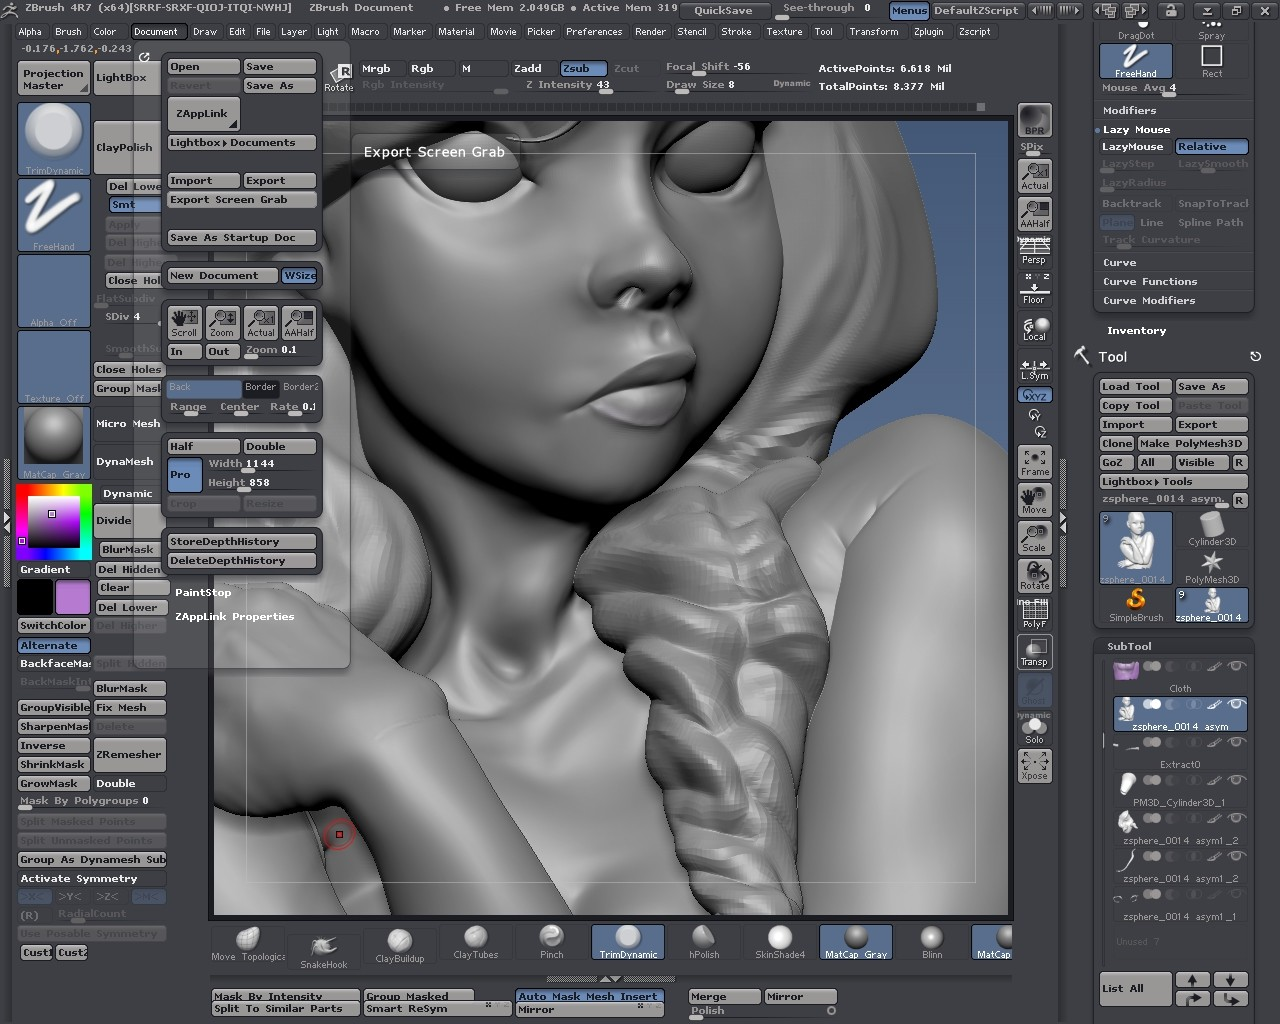Choose the SnakeHook brush
The width and height of the screenshot is (1280, 1024).
click(323, 950)
